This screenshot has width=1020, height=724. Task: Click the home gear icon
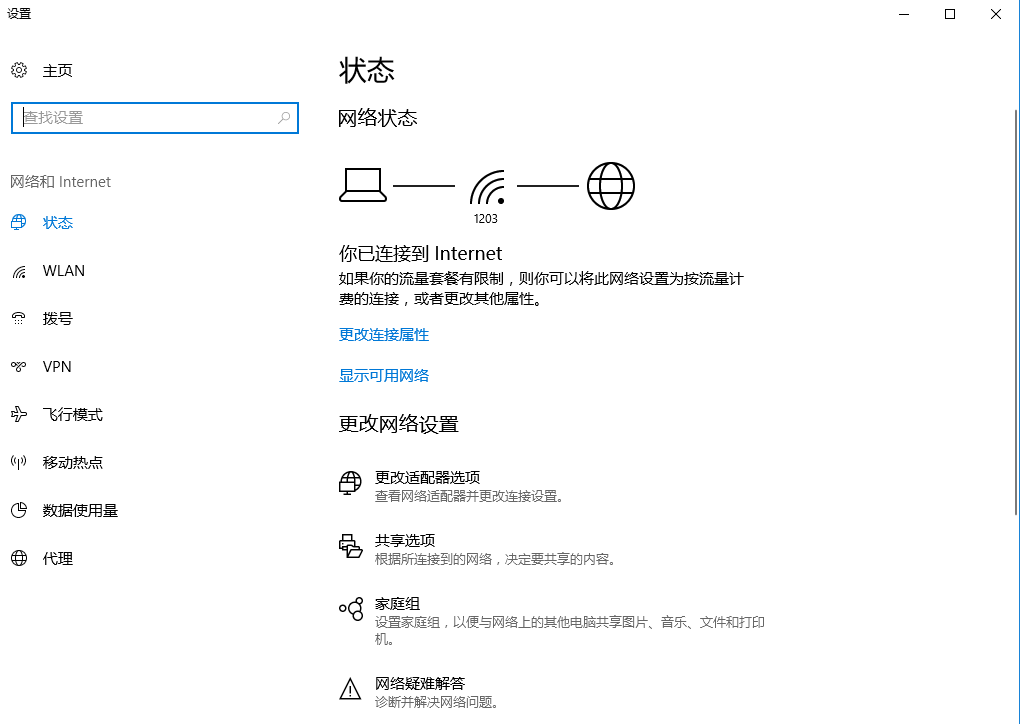click(x=18, y=70)
